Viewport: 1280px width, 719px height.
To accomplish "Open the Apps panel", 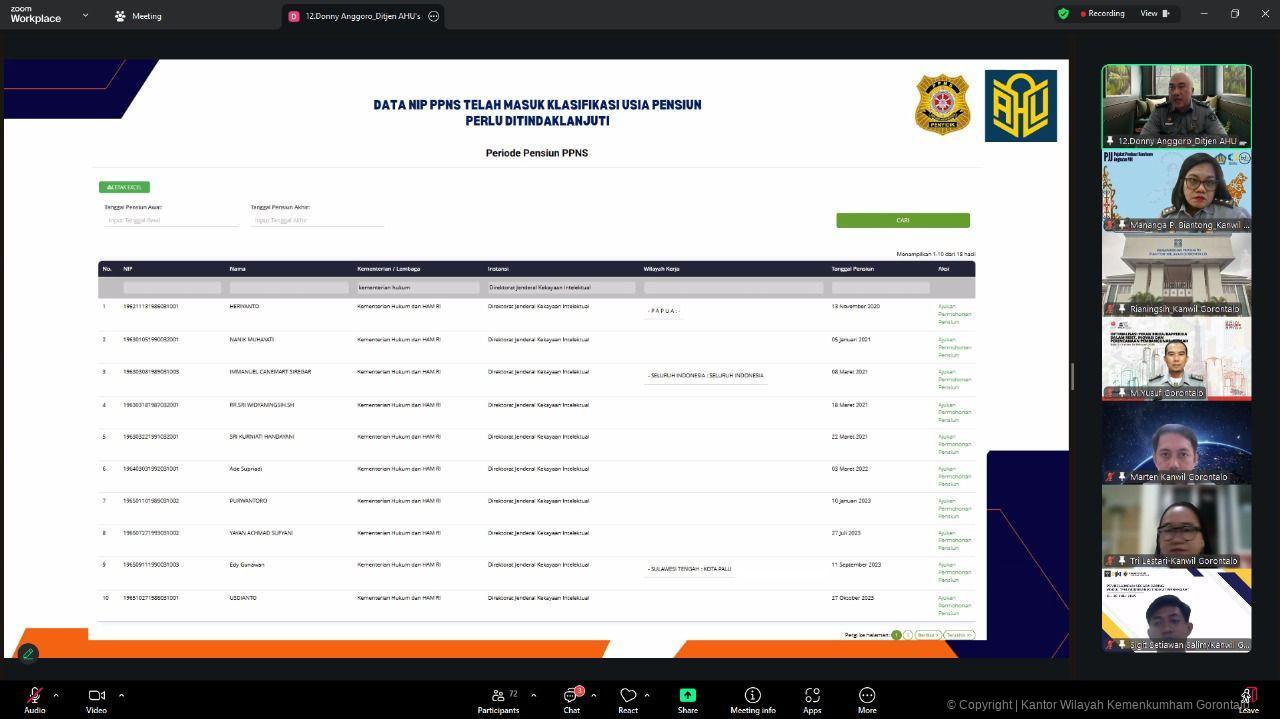I will pyautogui.click(x=812, y=696).
